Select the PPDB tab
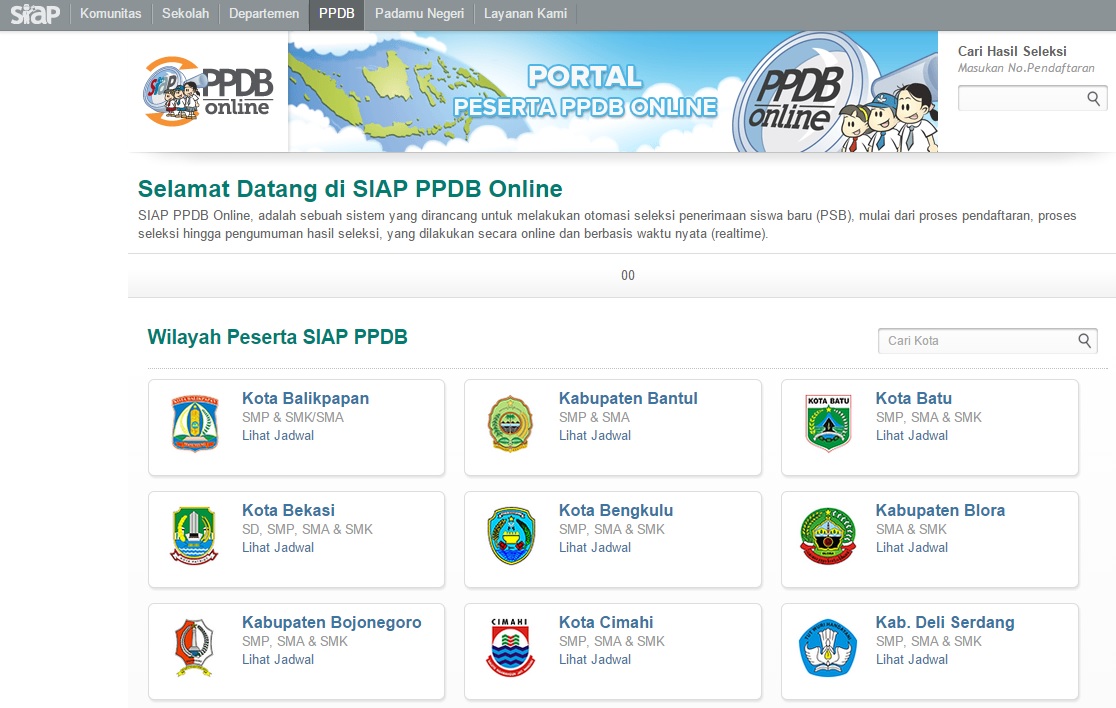This screenshot has width=1116, height=708. [337, 14]
